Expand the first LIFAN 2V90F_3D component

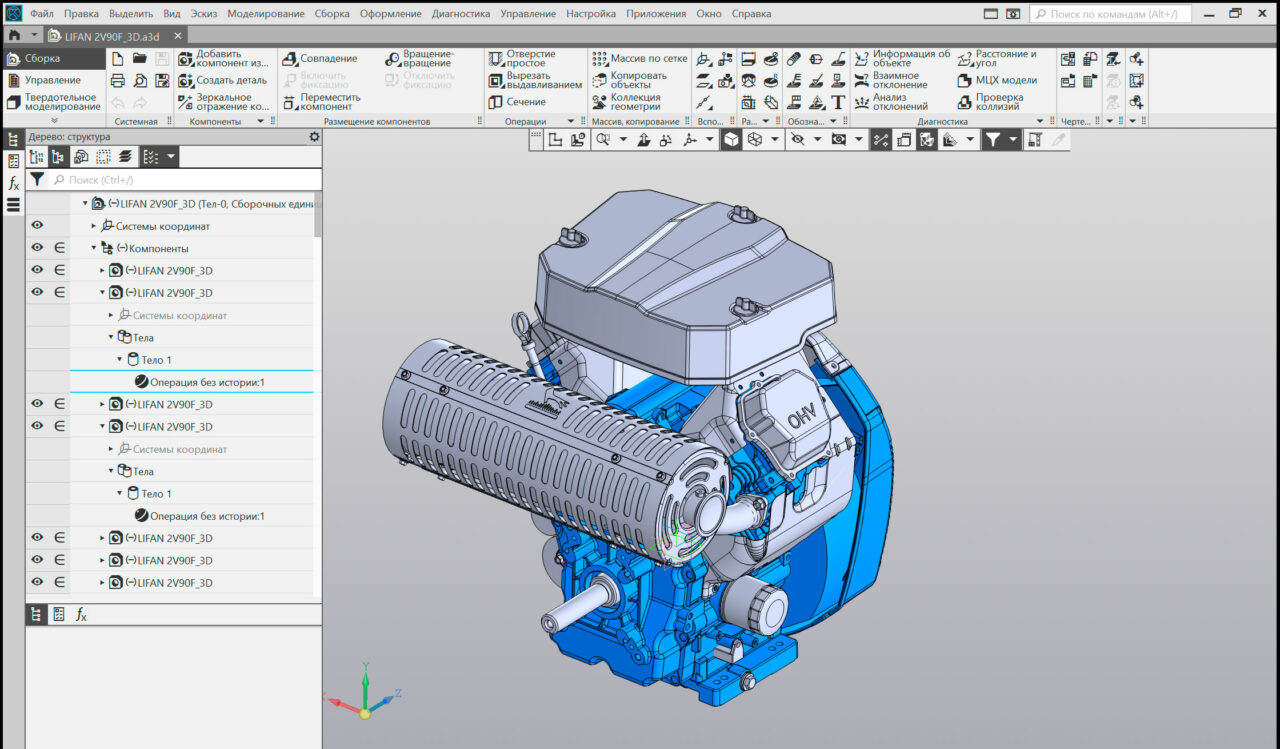point(102,271)
